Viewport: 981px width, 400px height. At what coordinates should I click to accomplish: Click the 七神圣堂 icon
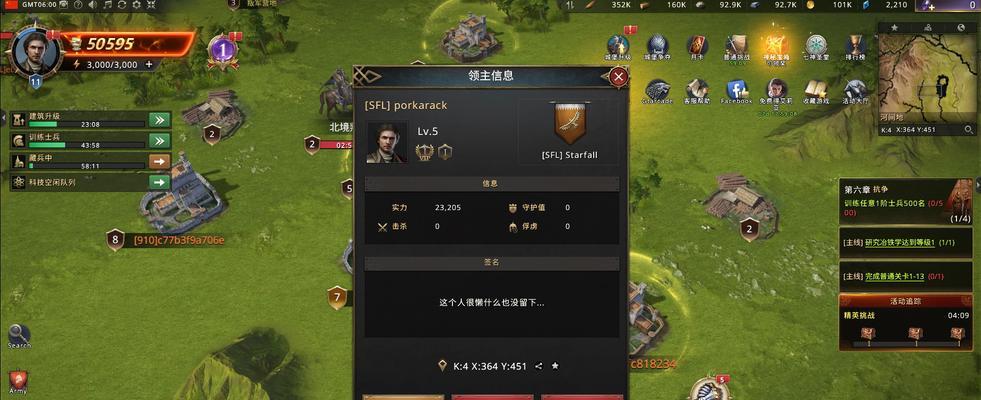pyautogui.click(x=816, y=46)
